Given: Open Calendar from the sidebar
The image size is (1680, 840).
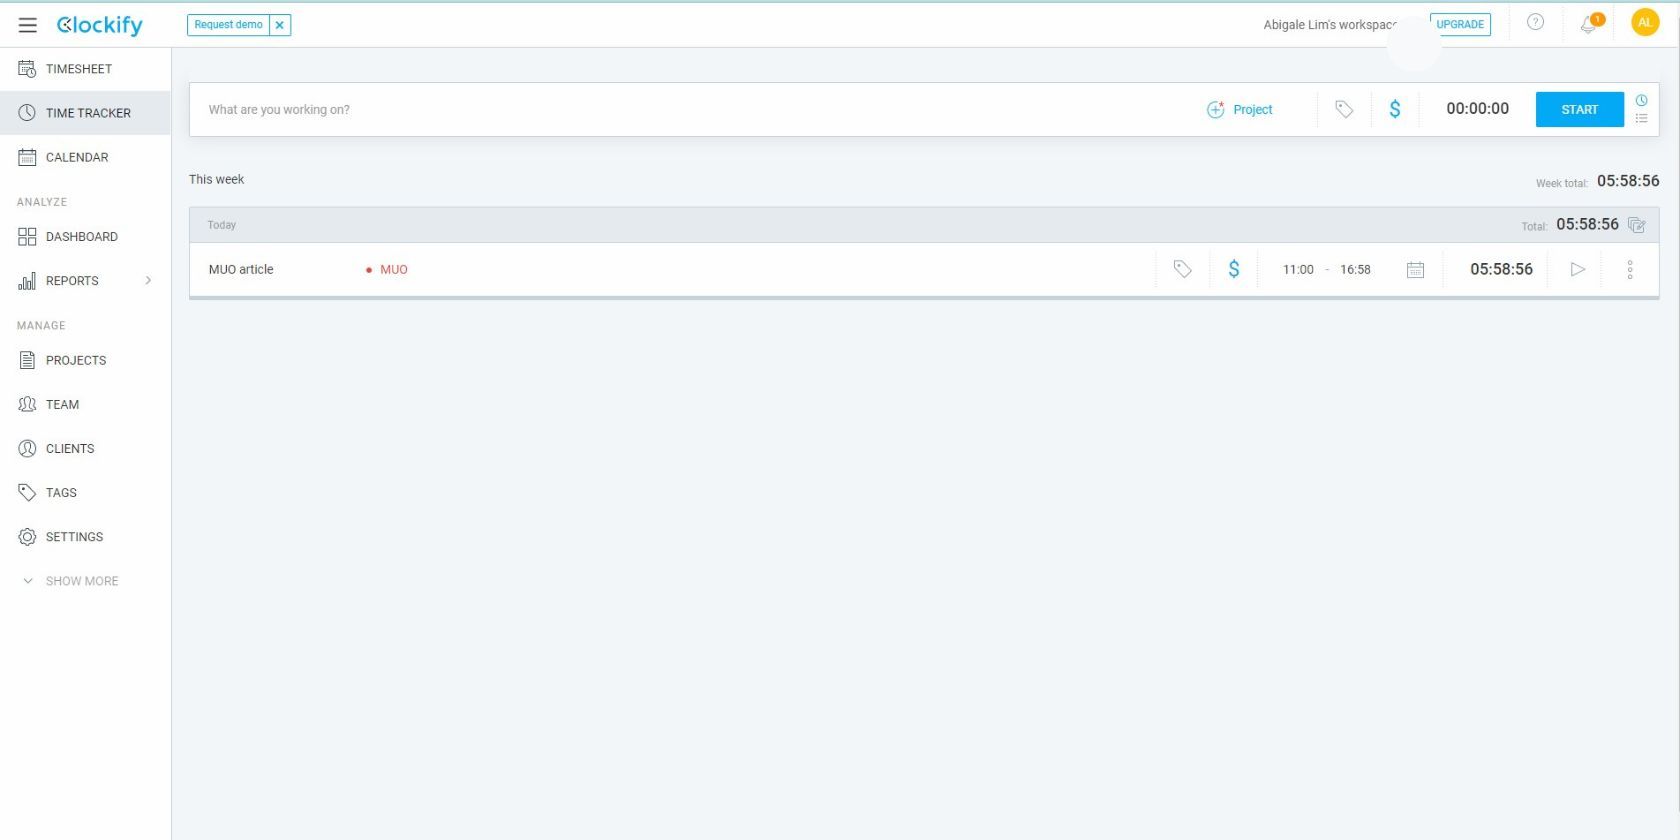Looking at the screenshot, I should tap(85, 157).
